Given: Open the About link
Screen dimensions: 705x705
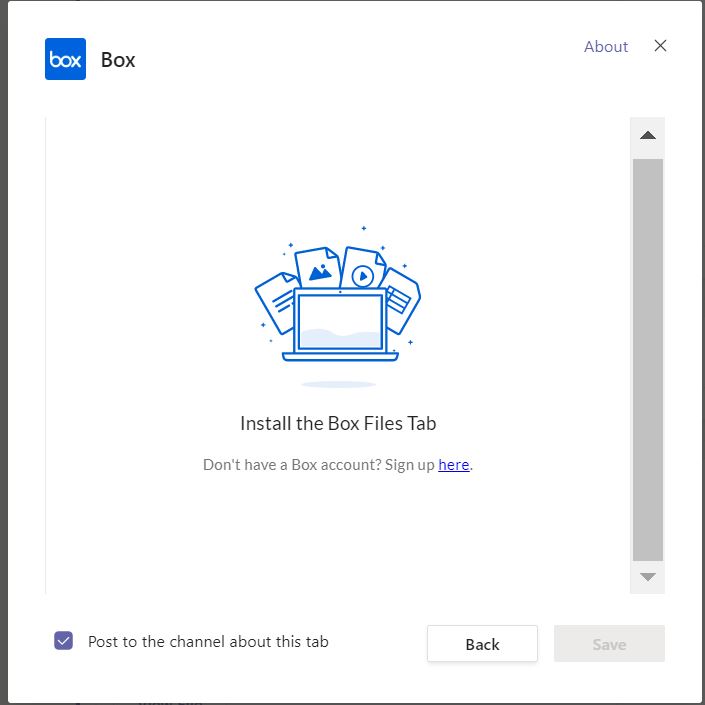Looking at the screenshot, I should coord(606,47).
